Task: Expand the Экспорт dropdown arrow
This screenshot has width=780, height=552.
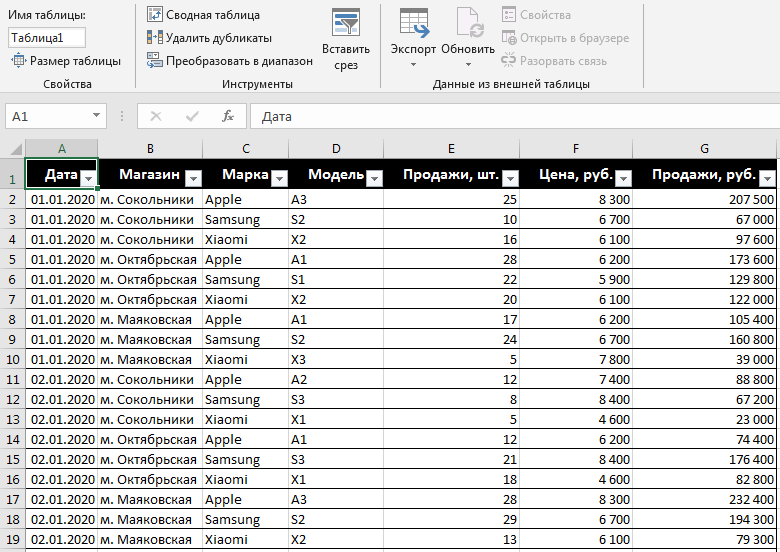Action: (413, 65)
